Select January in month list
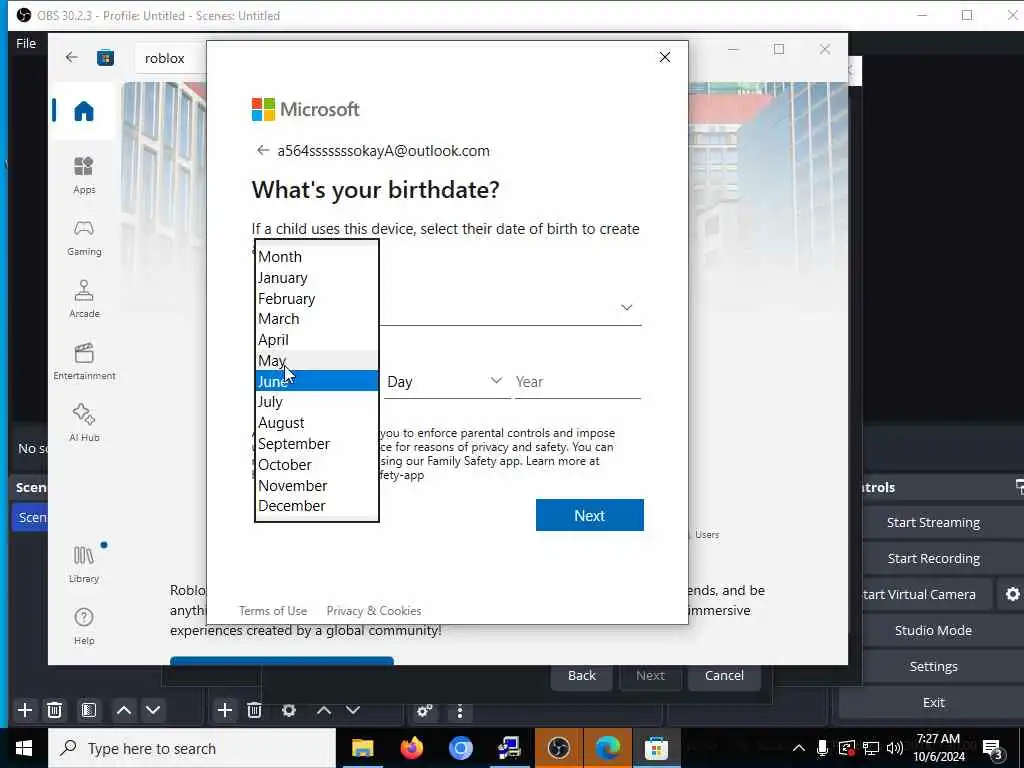 (x=317, y=278)
